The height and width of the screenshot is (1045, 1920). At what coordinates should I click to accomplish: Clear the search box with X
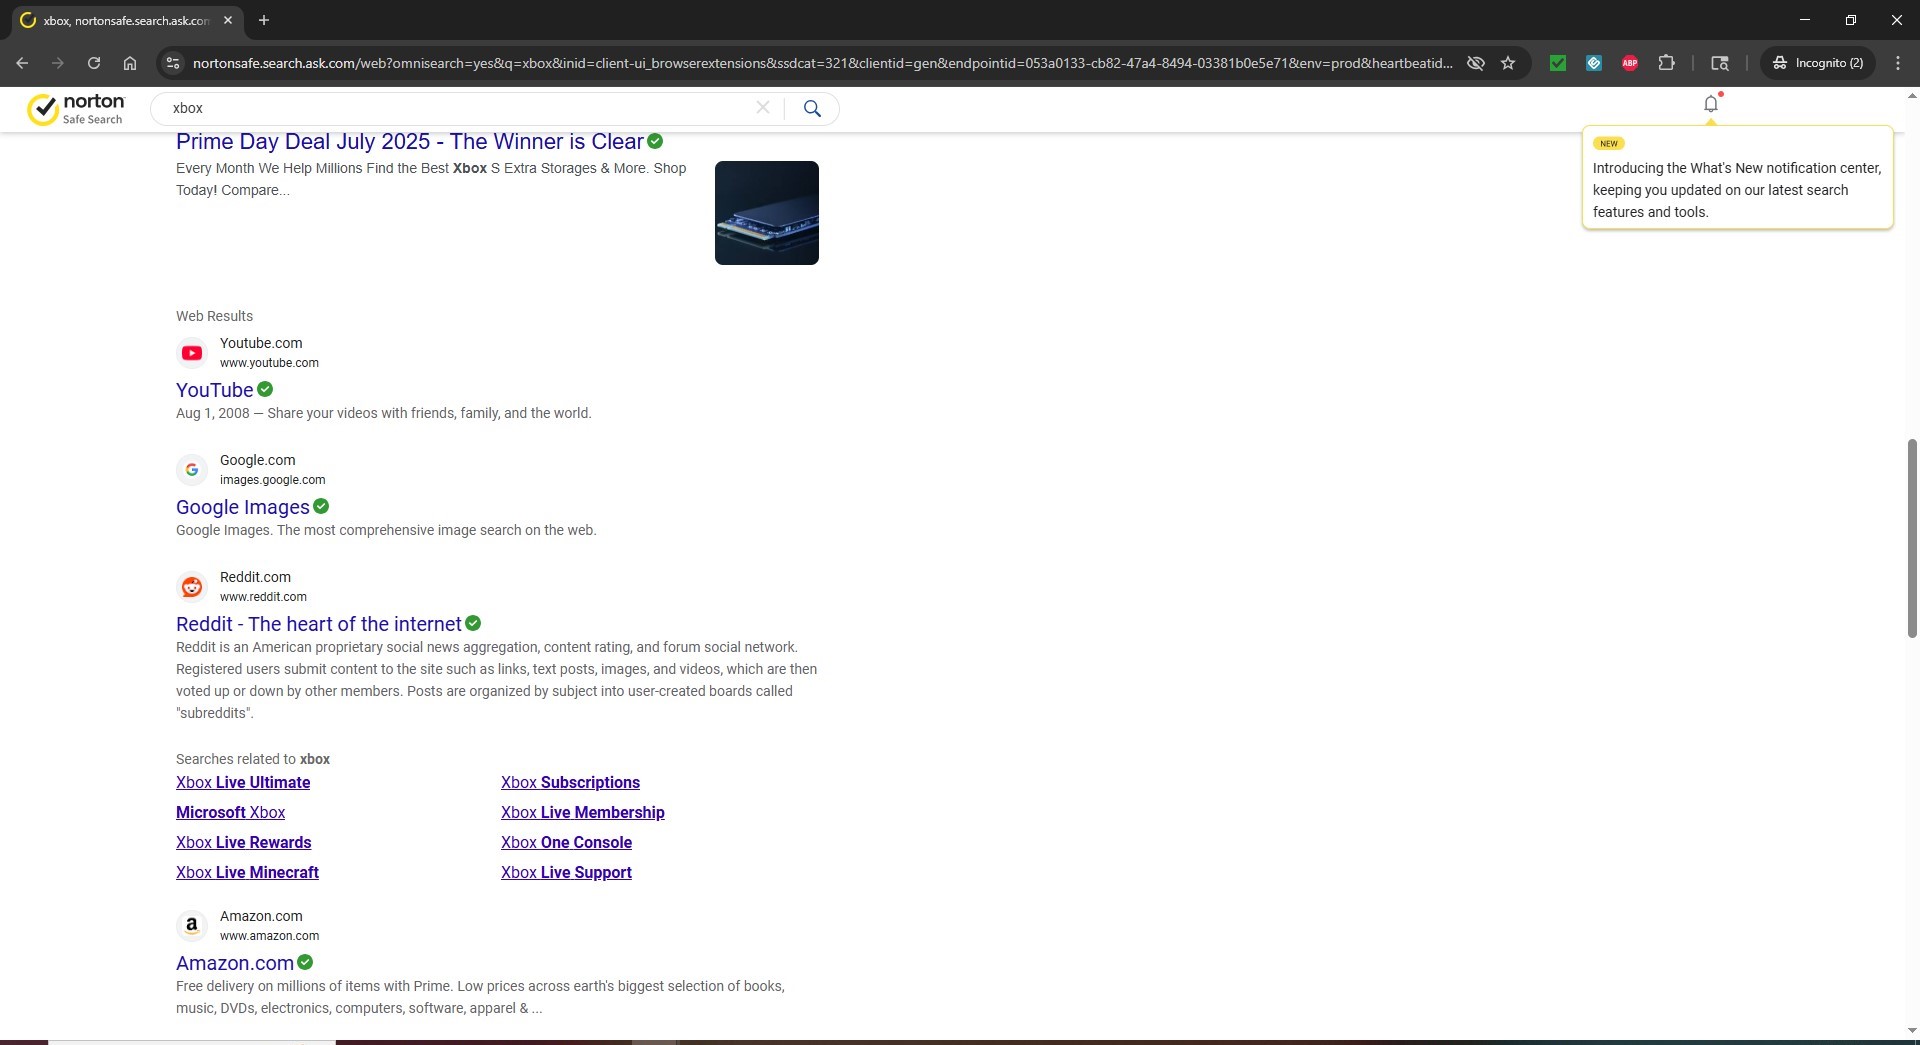click(x=763, y=108)
